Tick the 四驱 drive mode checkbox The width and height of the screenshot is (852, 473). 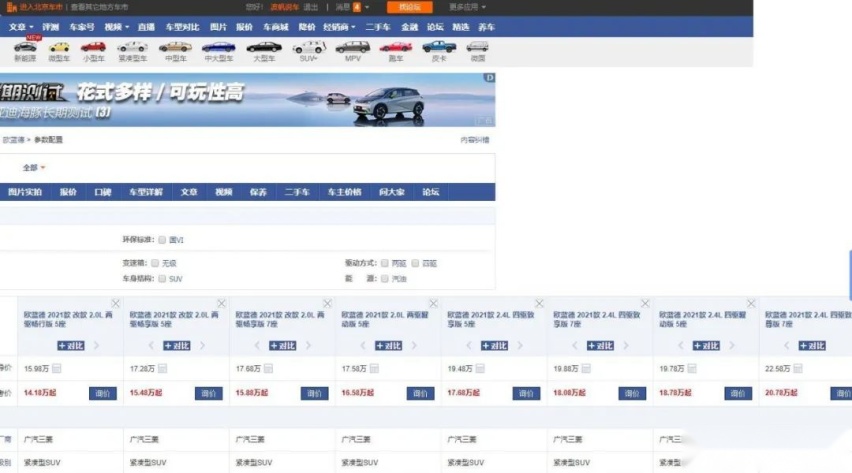pyautogui.click(x=415, y=263)
